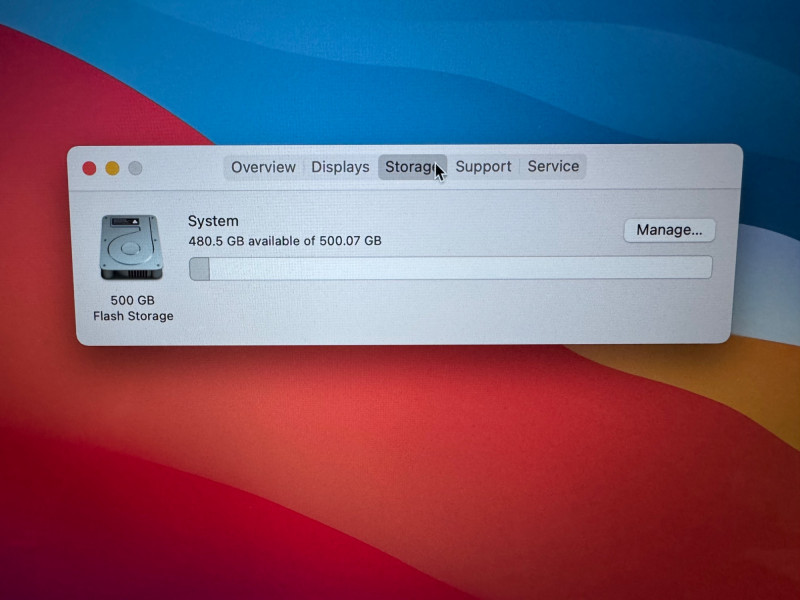Click empty title bar right of Service tab
This screenshot has height=600, width=800.
660,167
